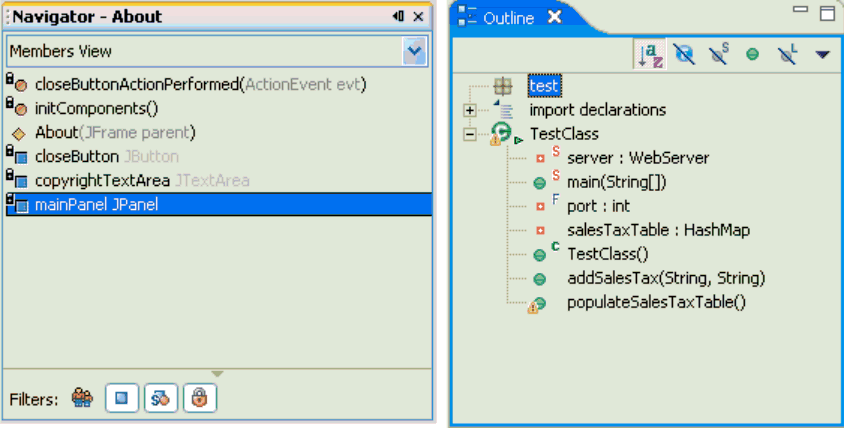
Task: Select mainPanel JPanel in Navigator
Action: tap(96, 205)
